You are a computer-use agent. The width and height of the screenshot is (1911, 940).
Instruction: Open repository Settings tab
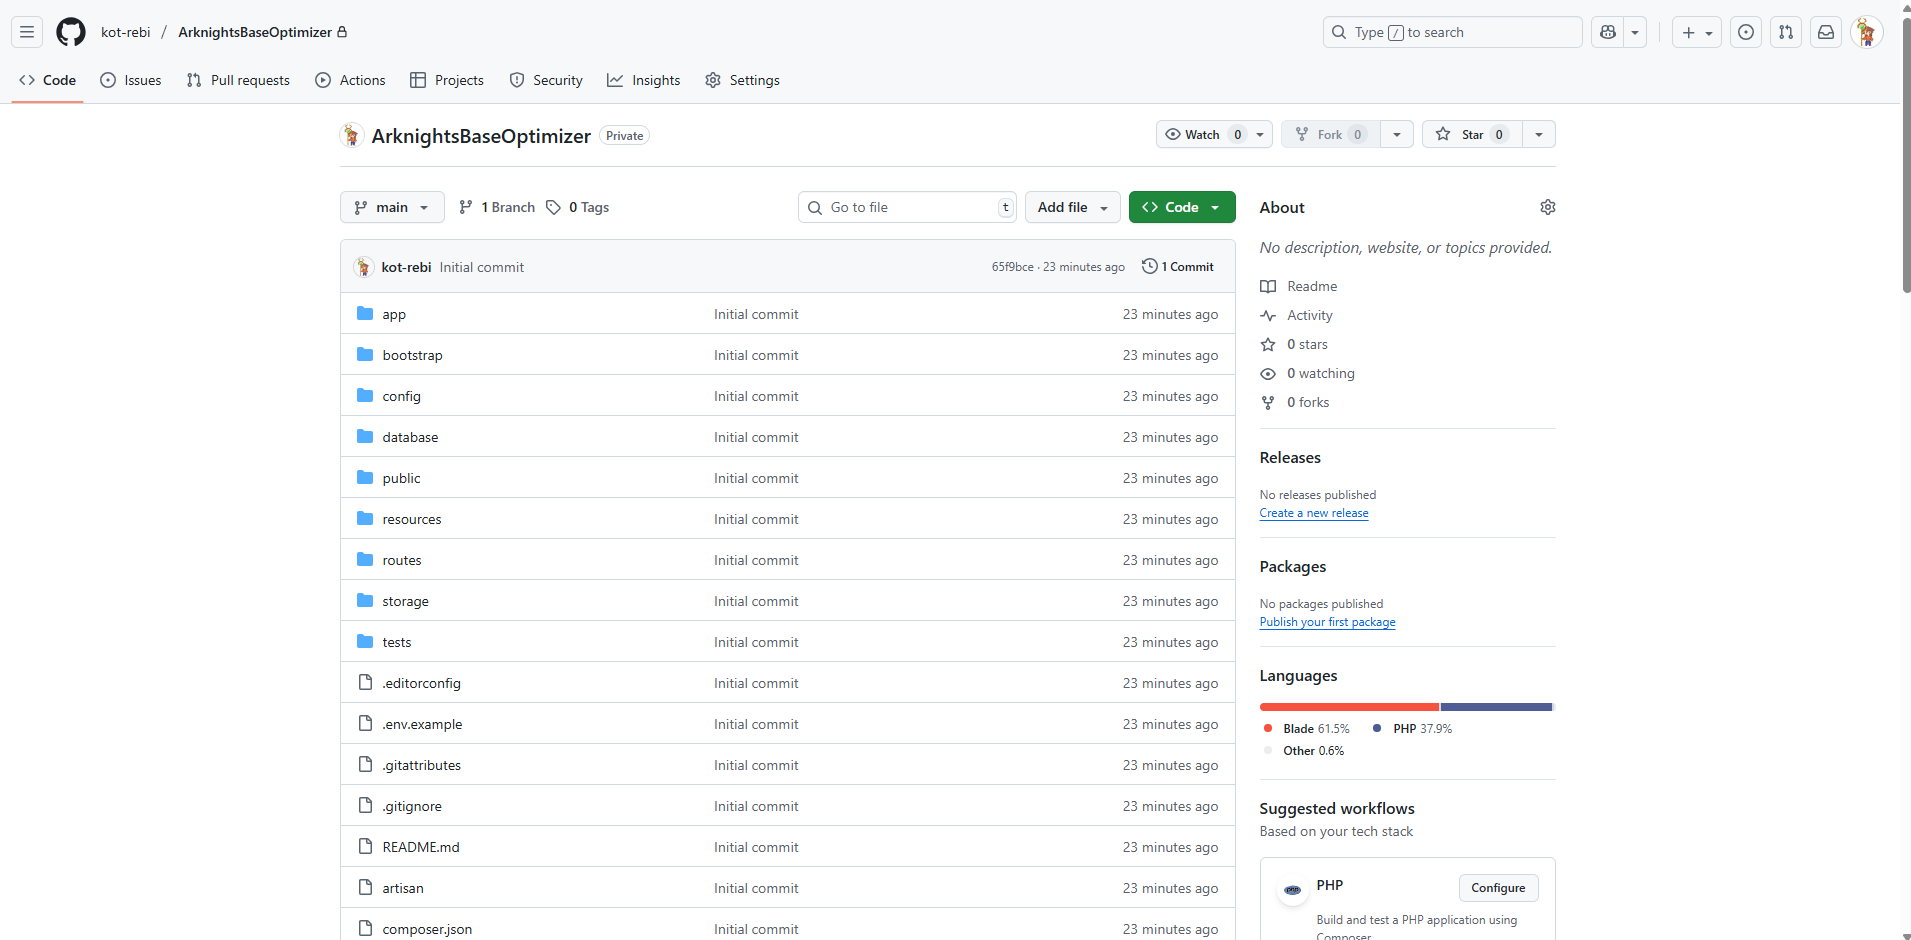point(742,80)
